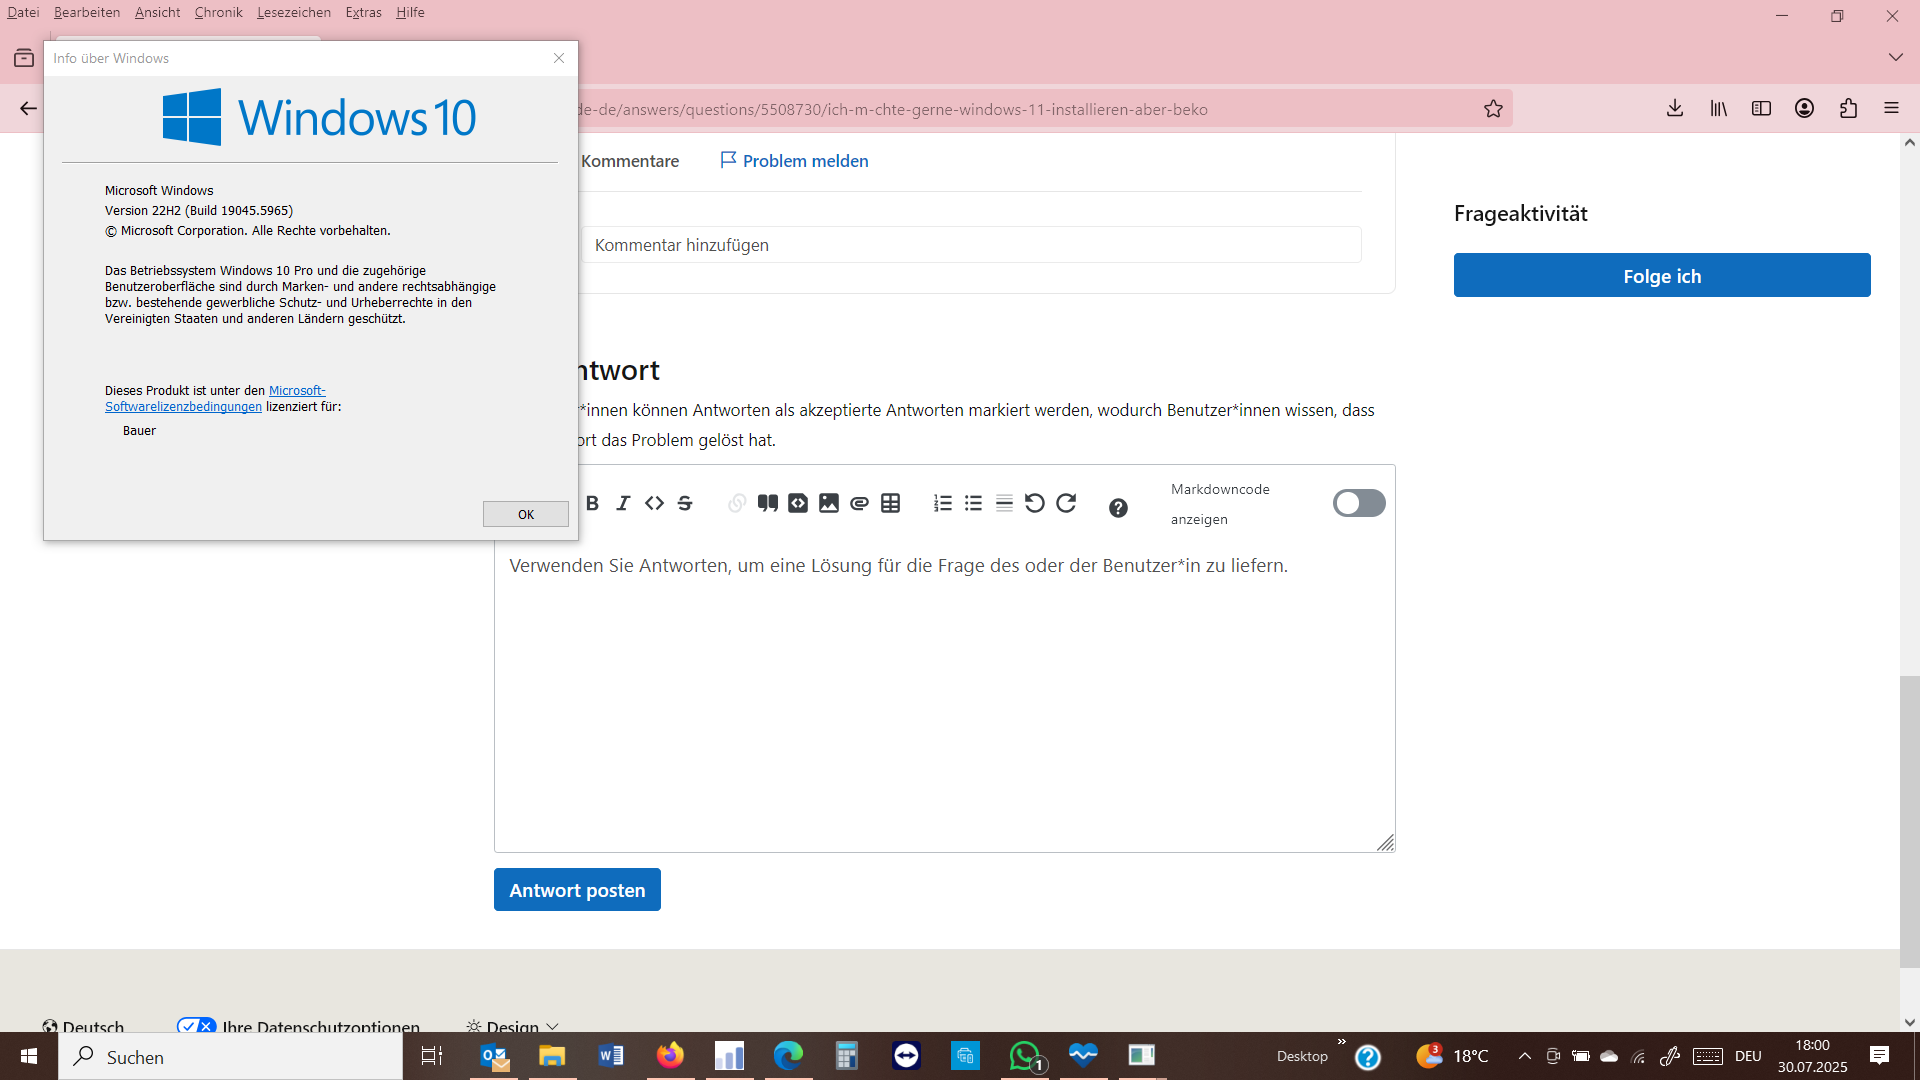Click the Antwort posten button
The image size is (1920, 1080).
pyautogui.click(x=577, y=890)
